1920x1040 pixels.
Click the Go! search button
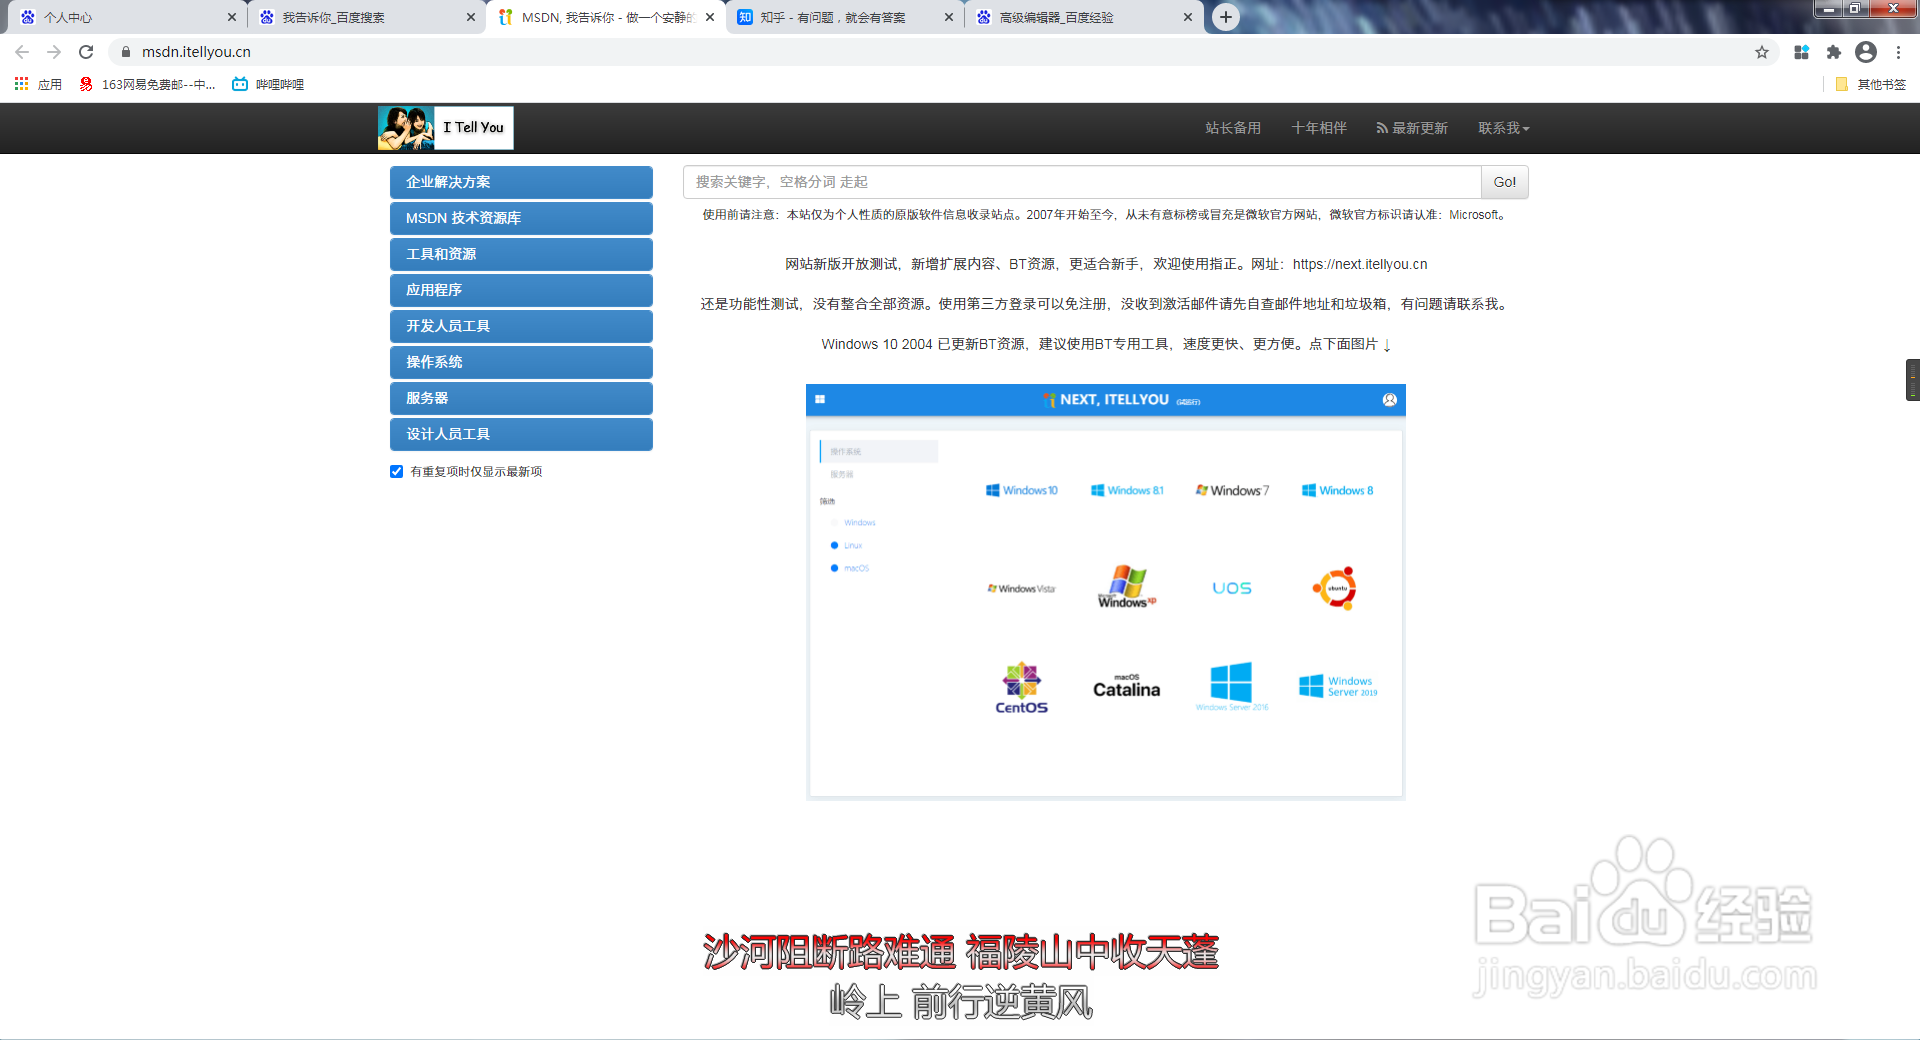tap(1504, 182)
